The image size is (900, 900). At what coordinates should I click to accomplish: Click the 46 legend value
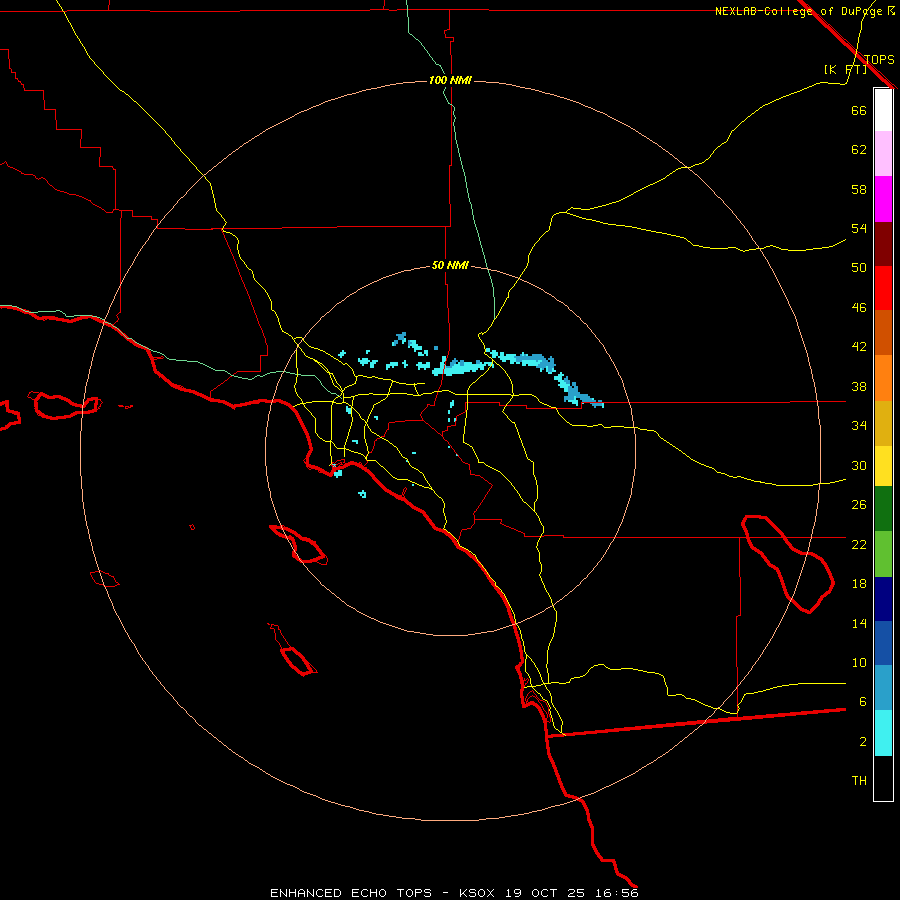click(859, 308)
